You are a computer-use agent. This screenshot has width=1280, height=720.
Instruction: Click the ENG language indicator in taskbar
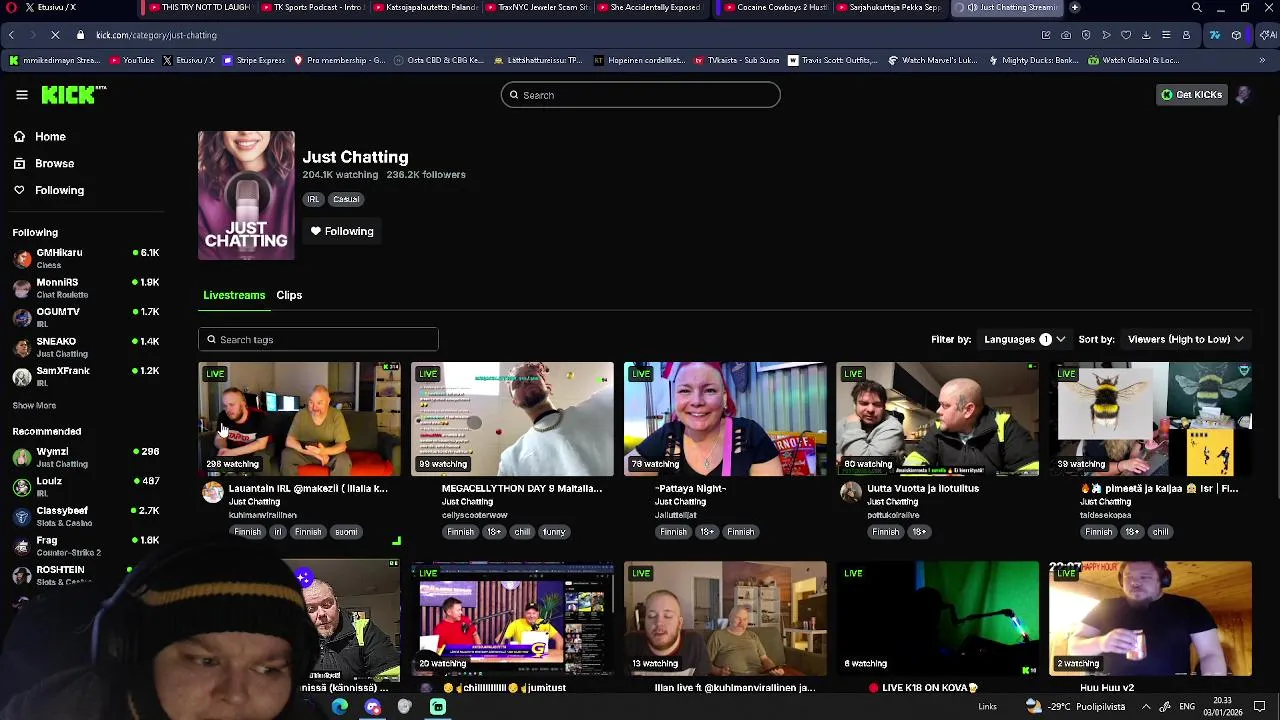(1188, 706)
